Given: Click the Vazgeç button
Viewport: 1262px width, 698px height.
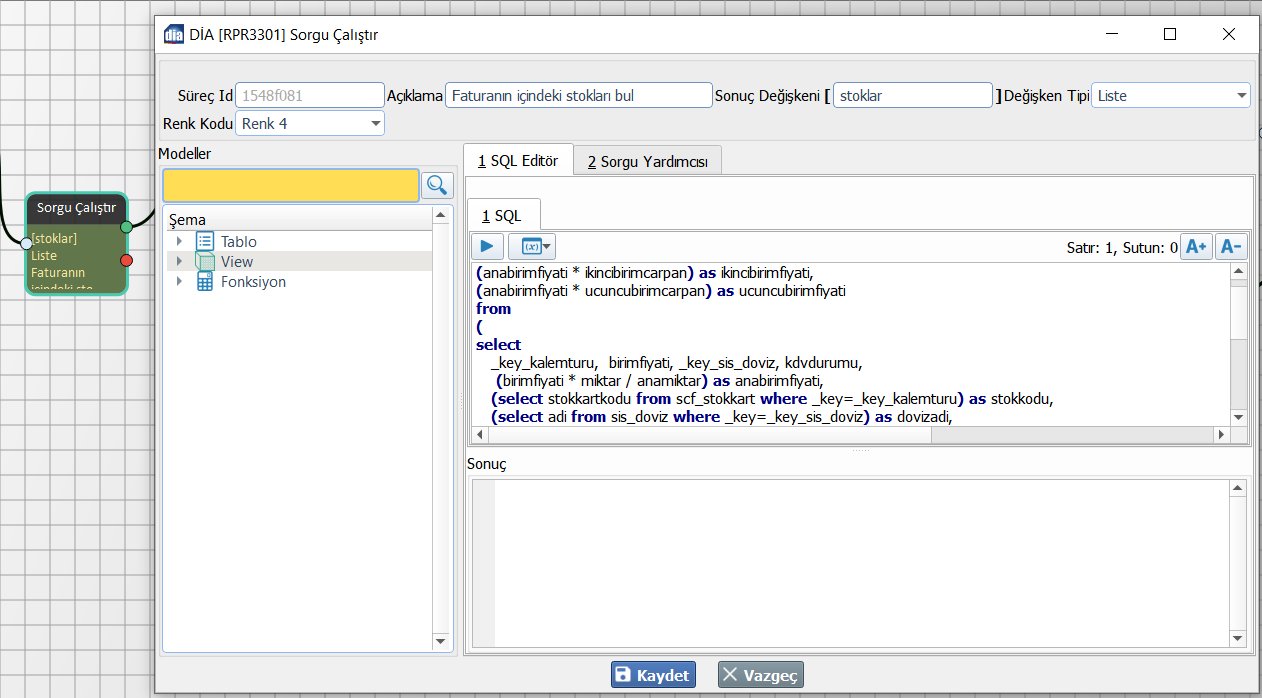Looking at the screenshot, I should pyautogui.click(x=760, y=675).
